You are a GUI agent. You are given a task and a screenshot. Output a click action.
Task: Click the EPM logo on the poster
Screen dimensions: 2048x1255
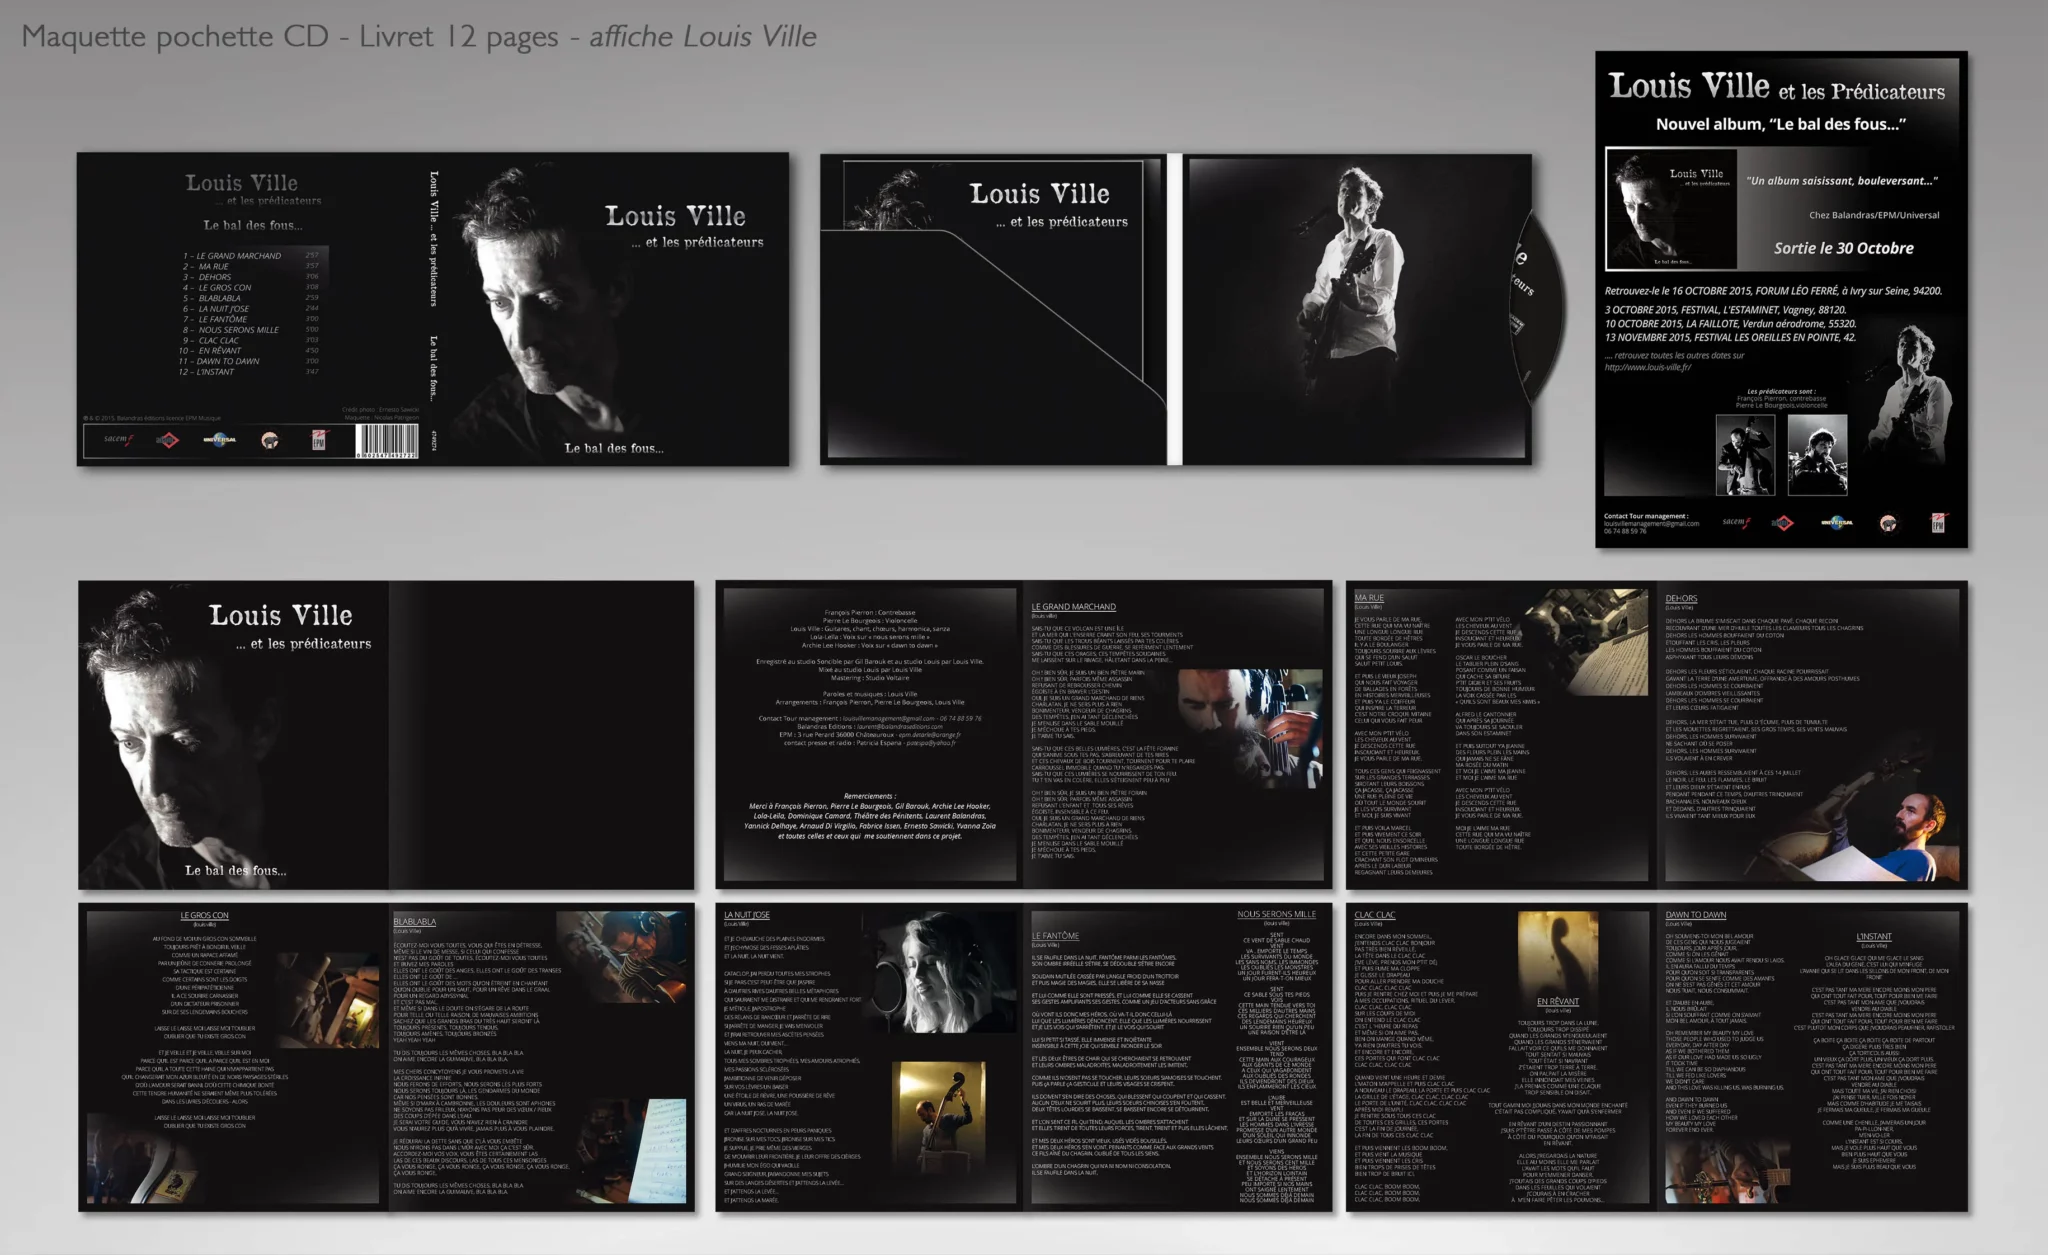coord(1938,522)
